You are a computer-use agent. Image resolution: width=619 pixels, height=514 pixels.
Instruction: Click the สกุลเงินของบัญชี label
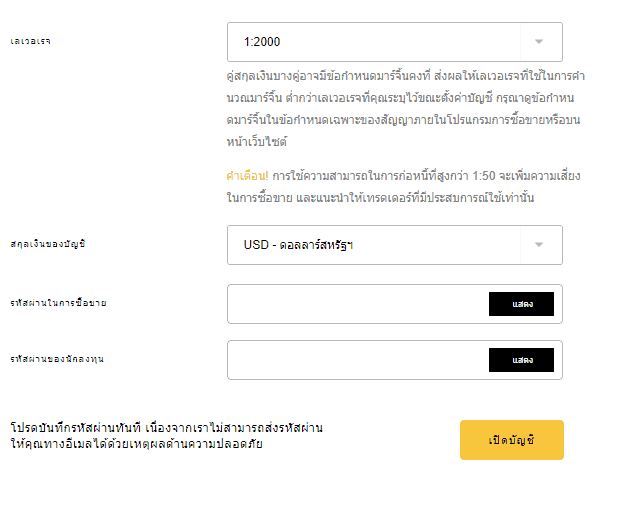pos(48,244)
